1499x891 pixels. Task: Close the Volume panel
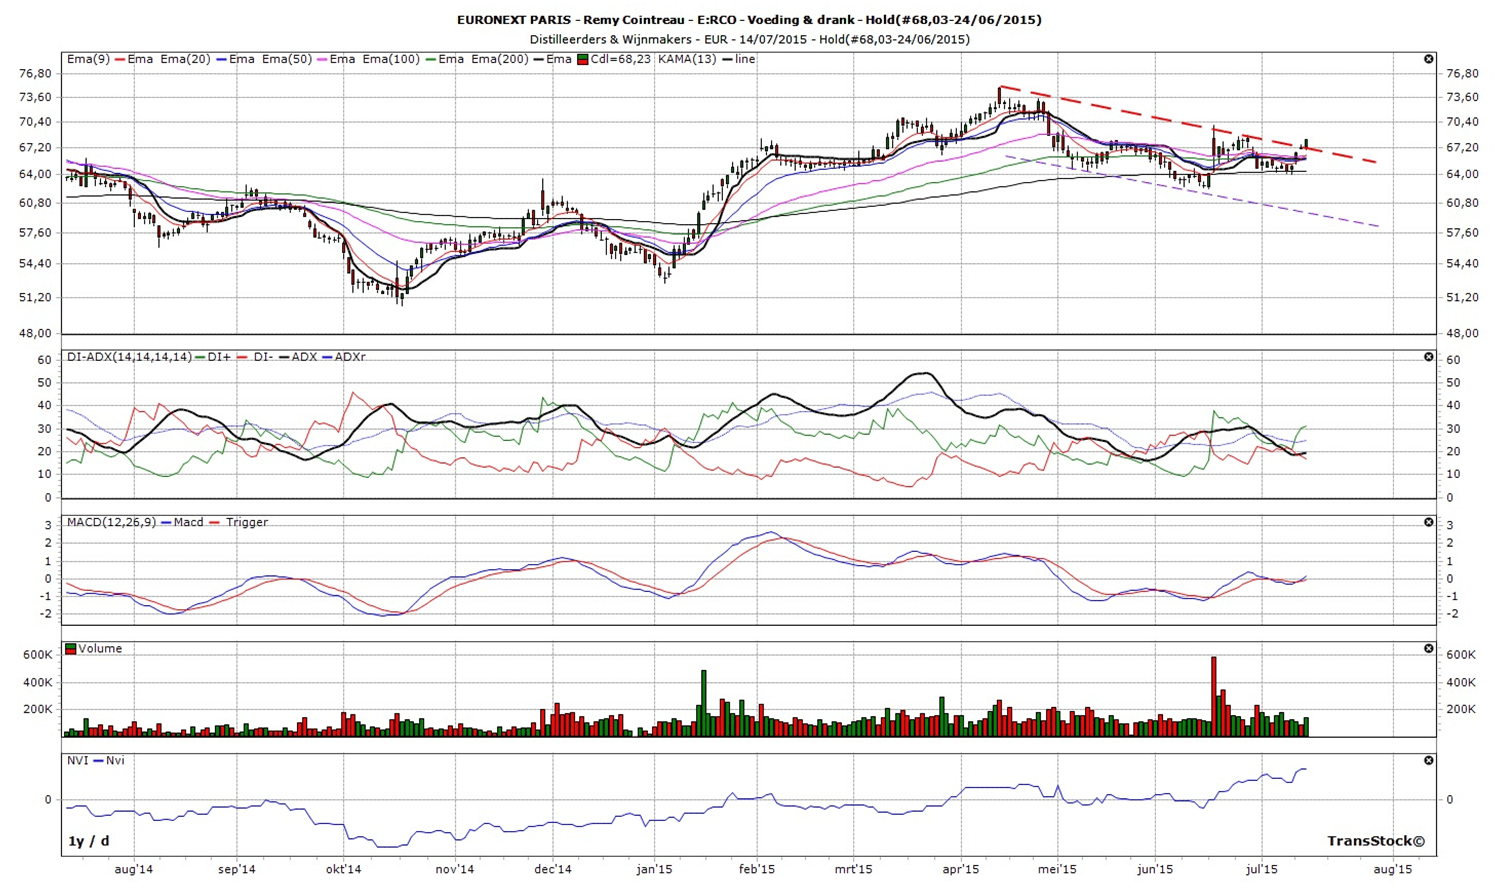(x=1428, y=649)
